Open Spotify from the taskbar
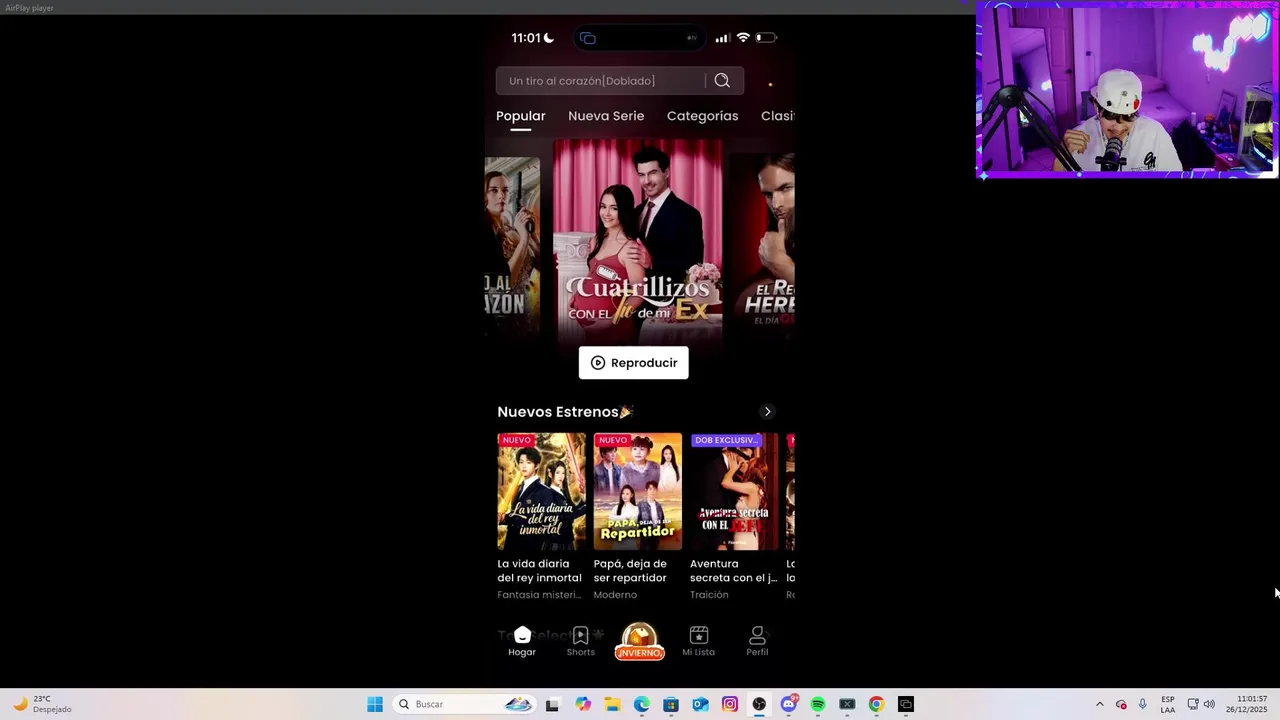1280x720 pixels. [x=818, y=704]
